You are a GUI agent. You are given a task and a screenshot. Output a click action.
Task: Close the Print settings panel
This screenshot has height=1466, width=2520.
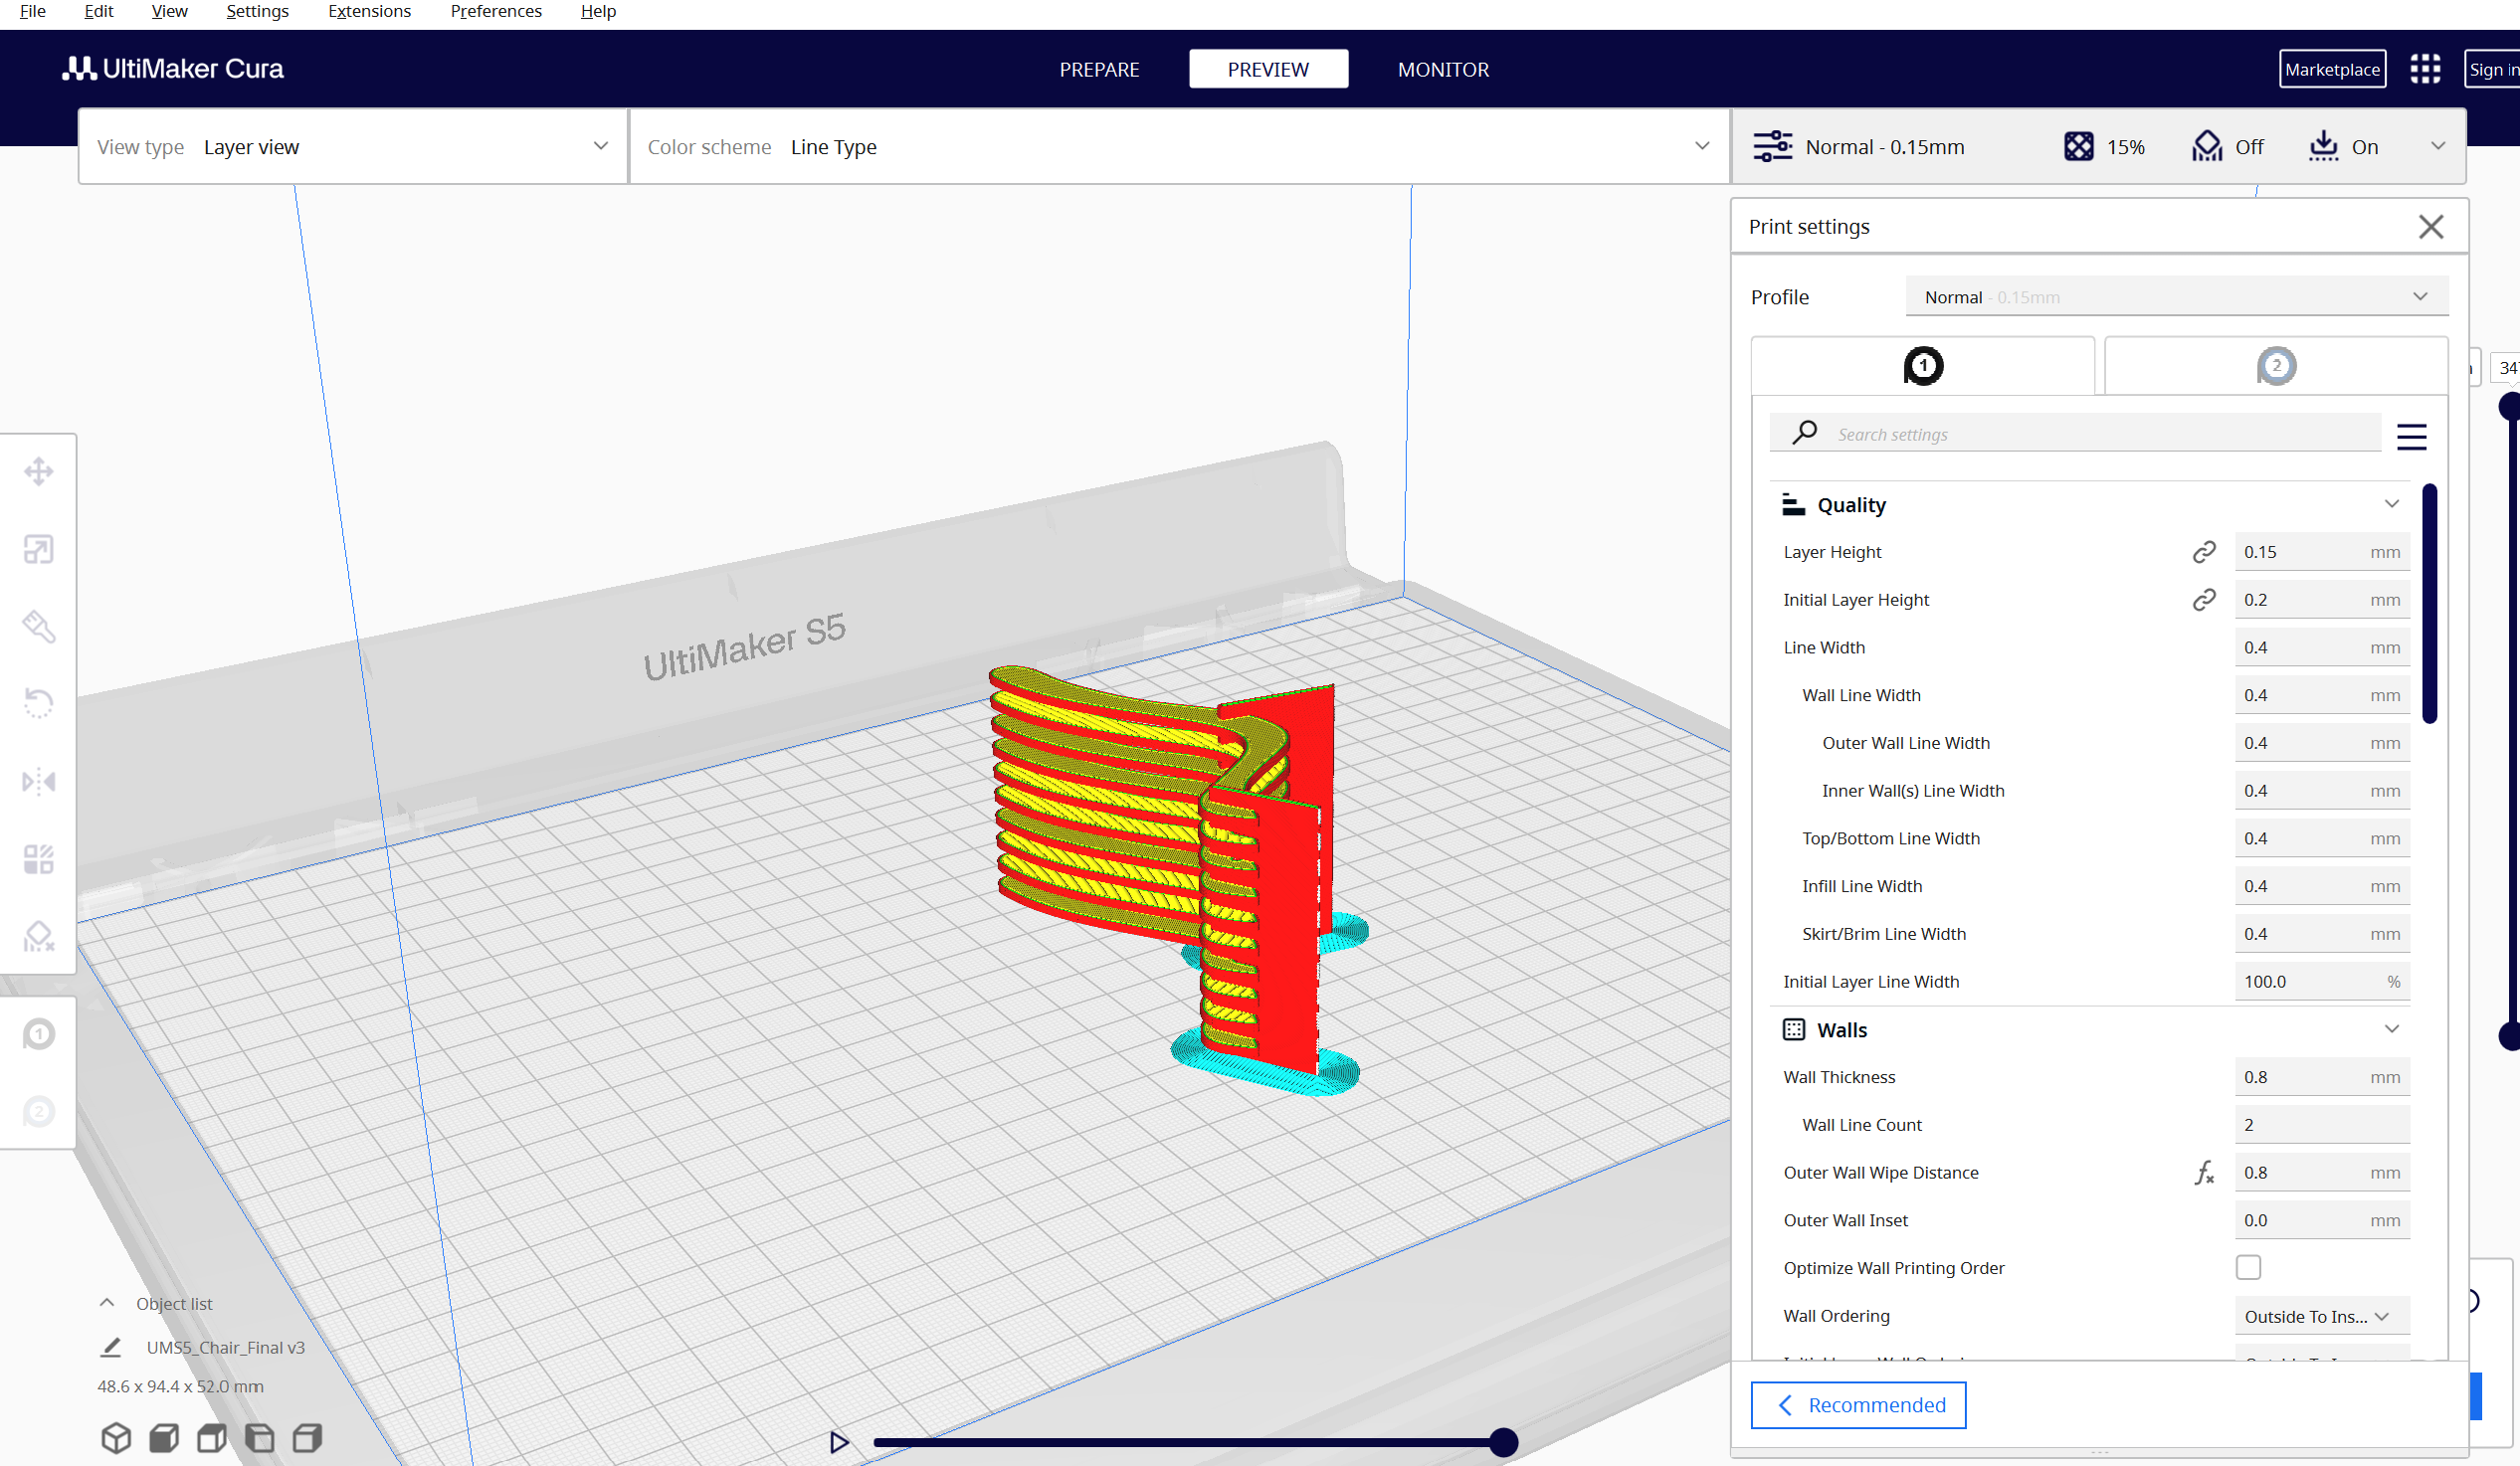[2431, 227]
